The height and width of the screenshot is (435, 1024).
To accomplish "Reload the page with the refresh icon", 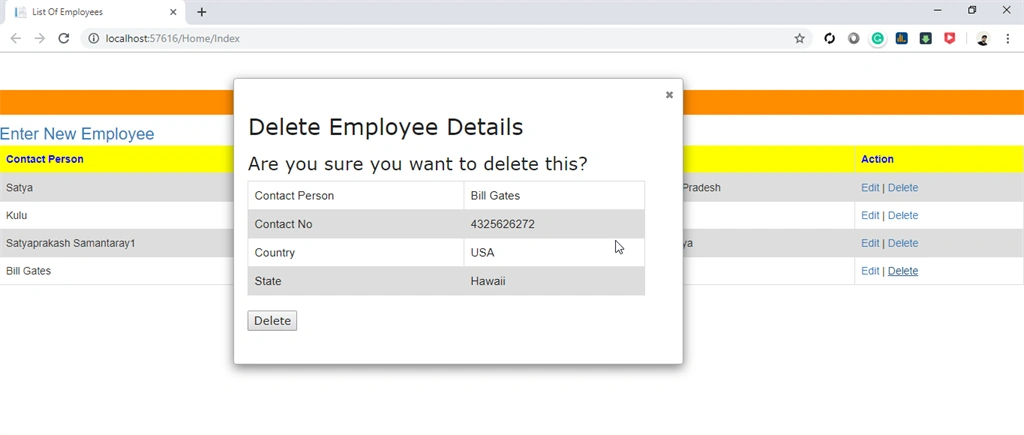I will coord(63,39).
